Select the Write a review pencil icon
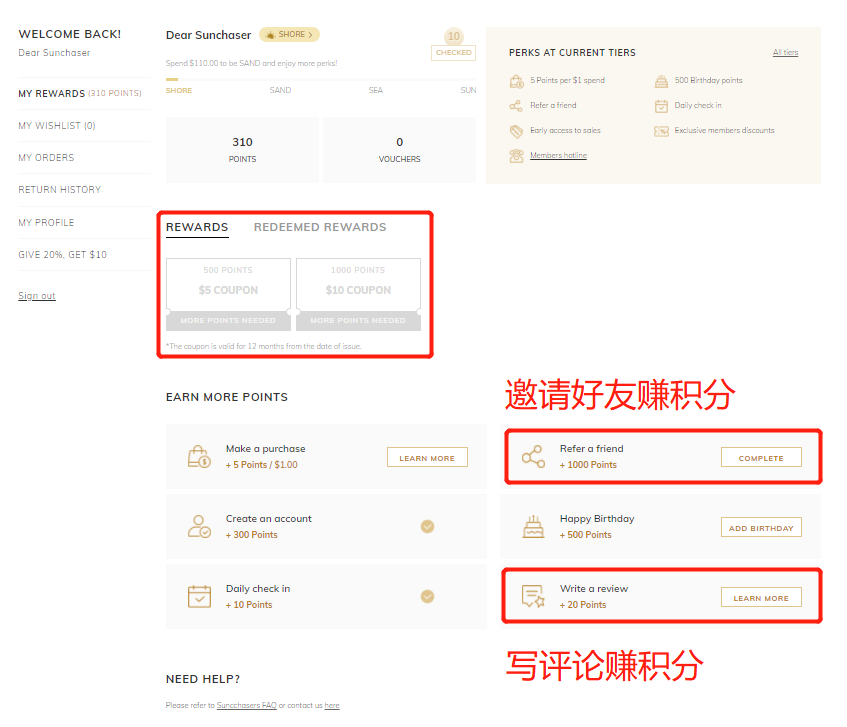 click(x=533, y=596)
